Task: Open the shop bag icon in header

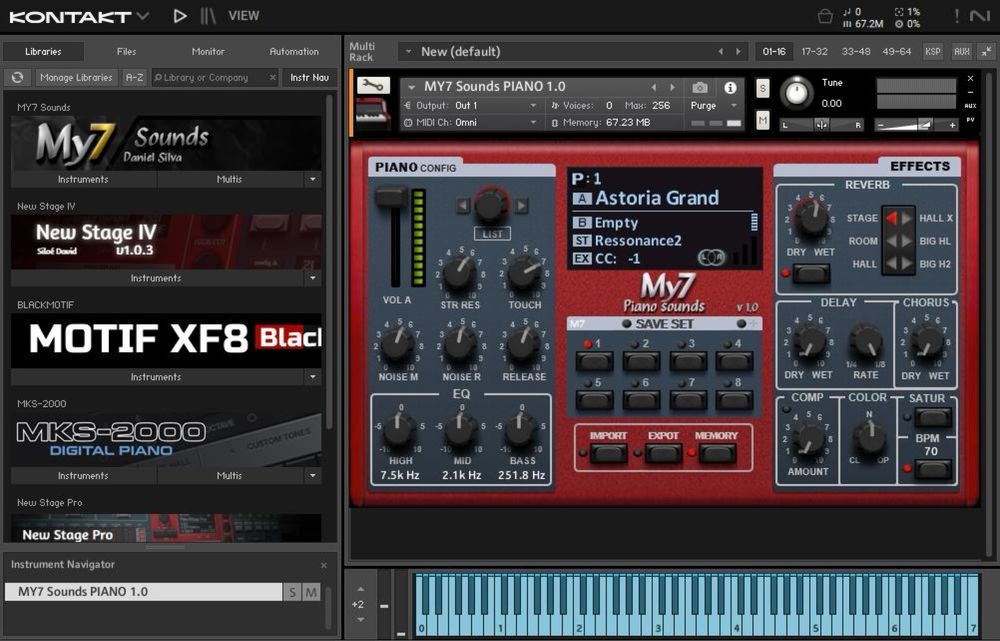Action: (x=825, y=16)
